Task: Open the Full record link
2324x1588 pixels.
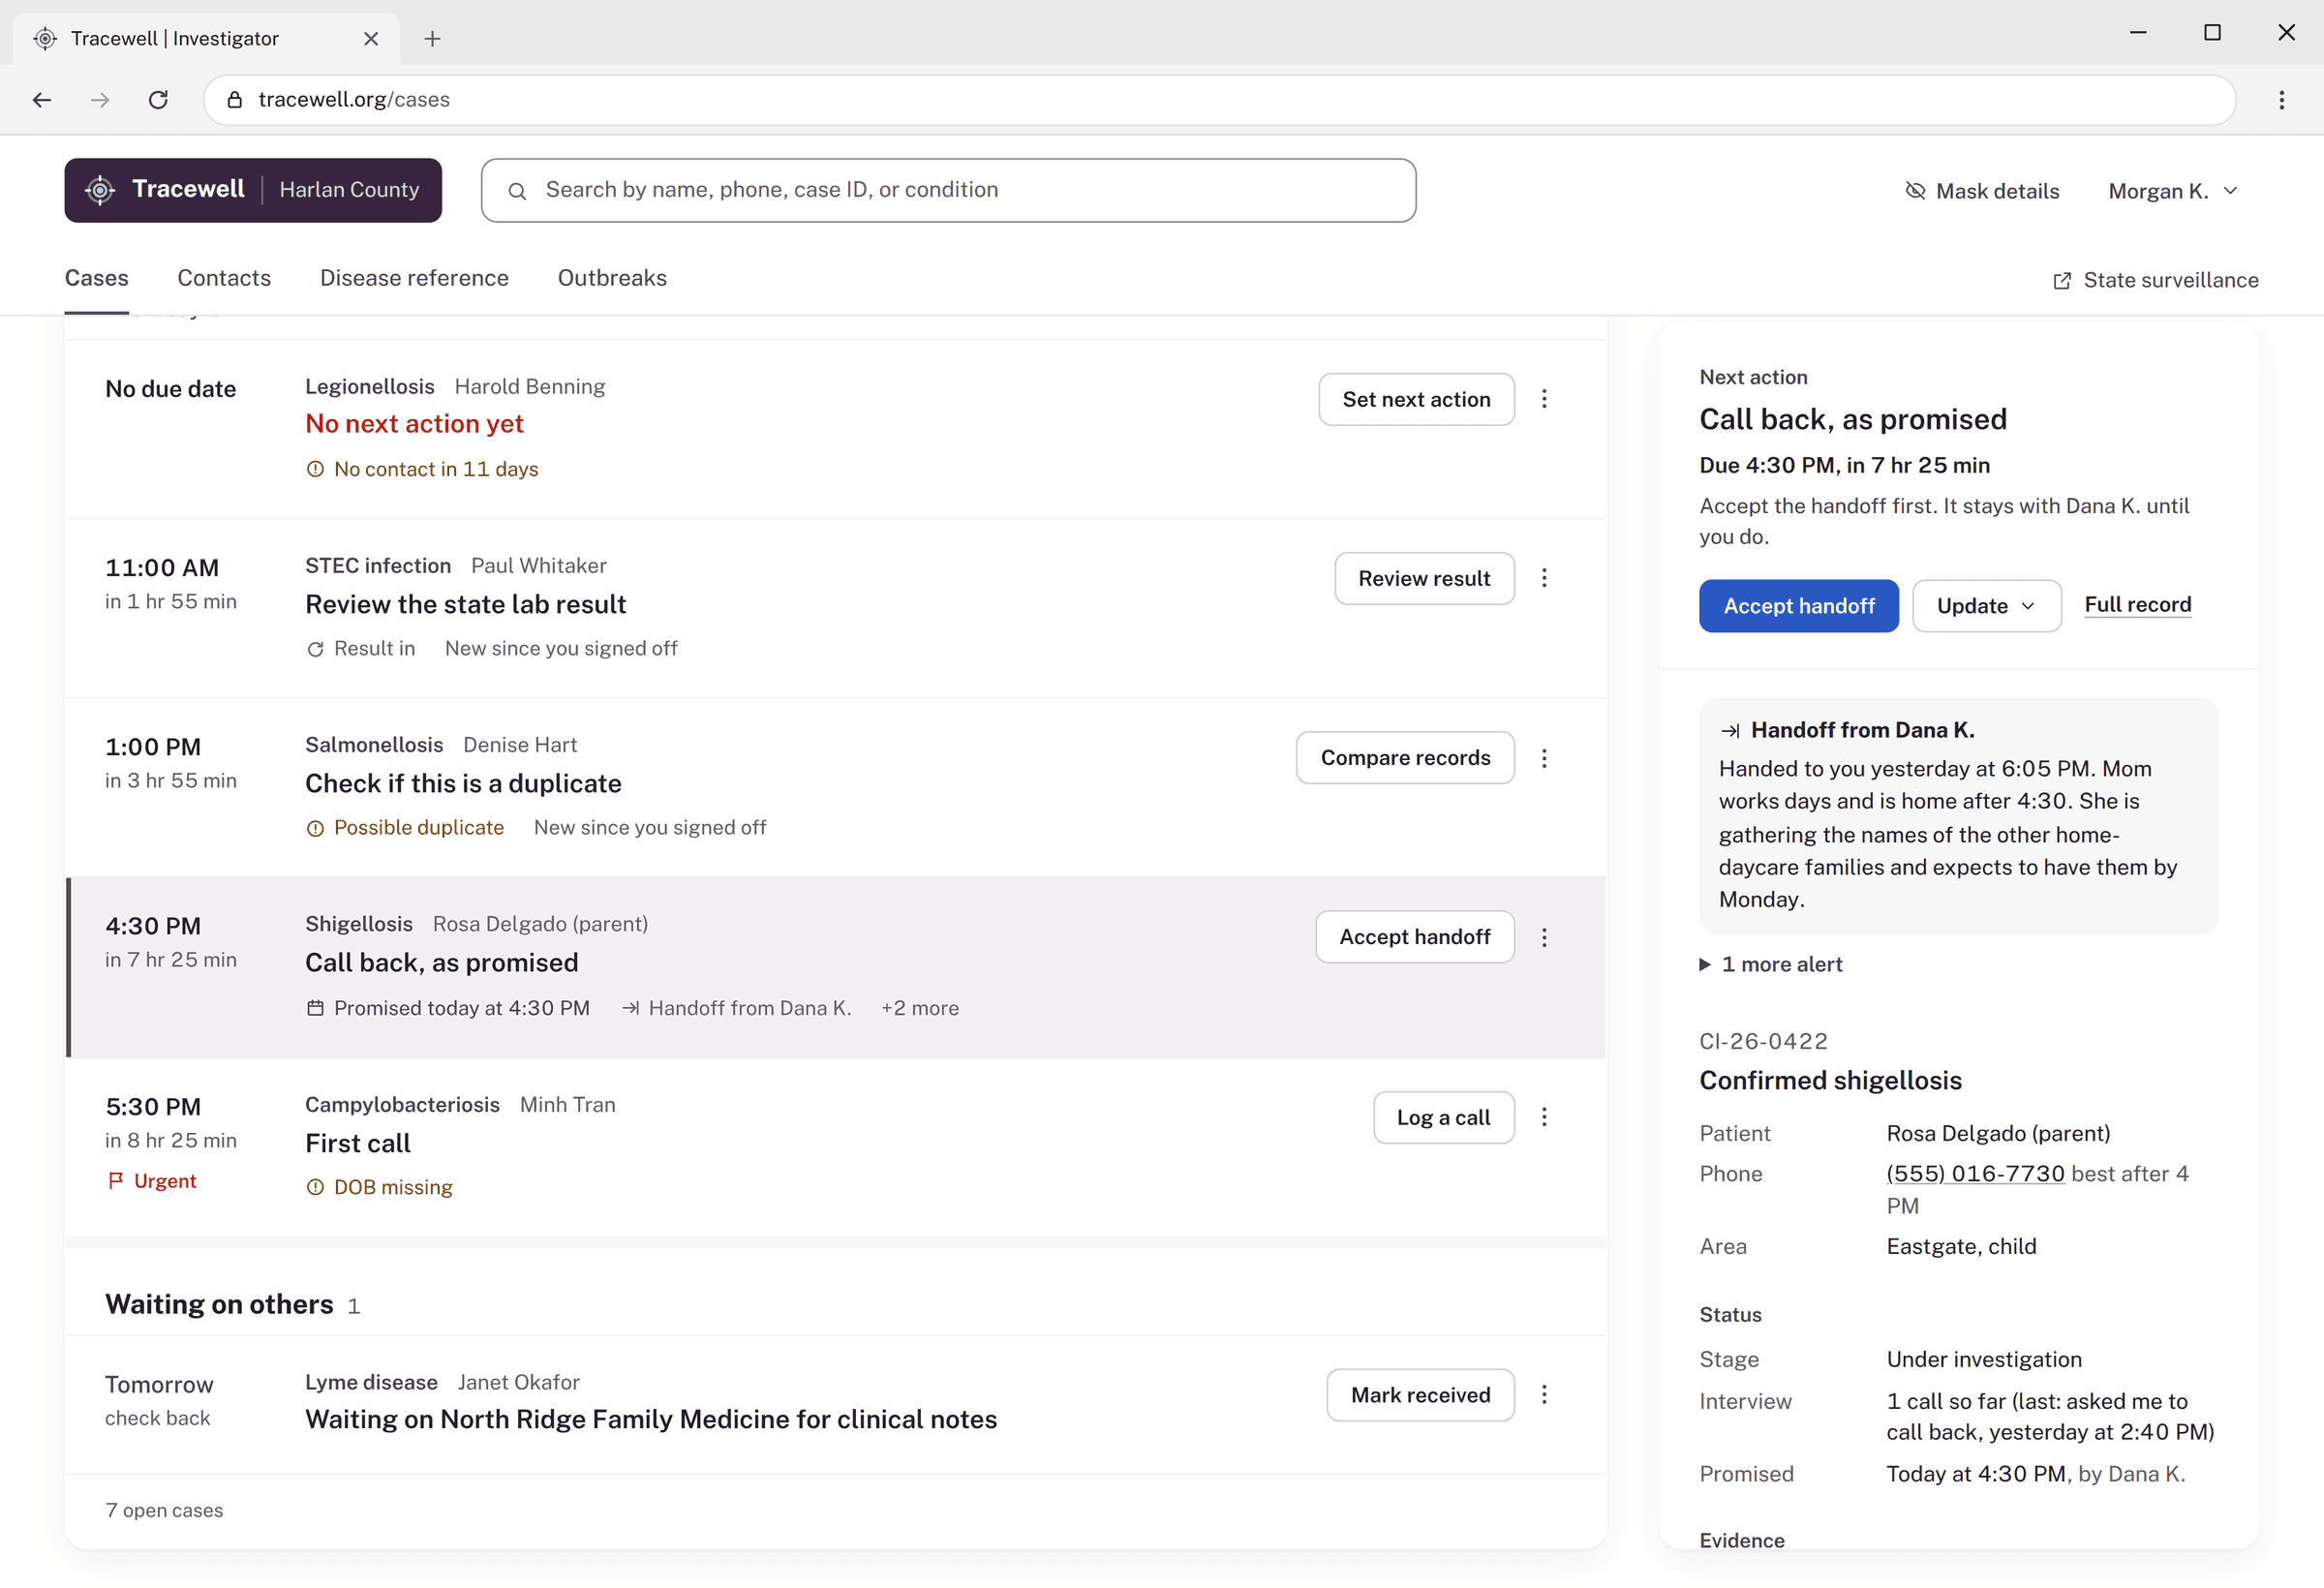Action: 2137,605
